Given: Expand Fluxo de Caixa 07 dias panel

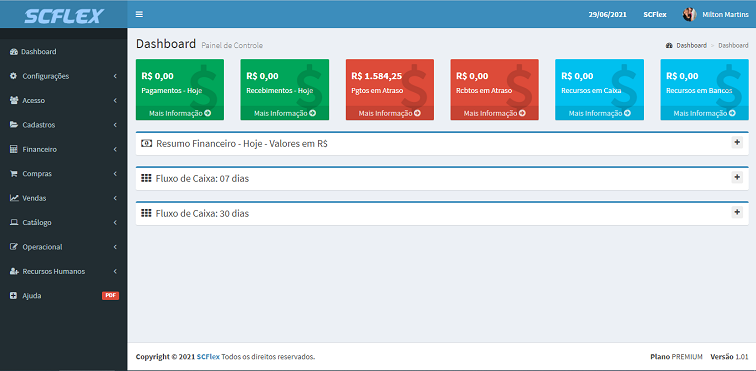Looking at the screenshot, I should click(737, 177).
